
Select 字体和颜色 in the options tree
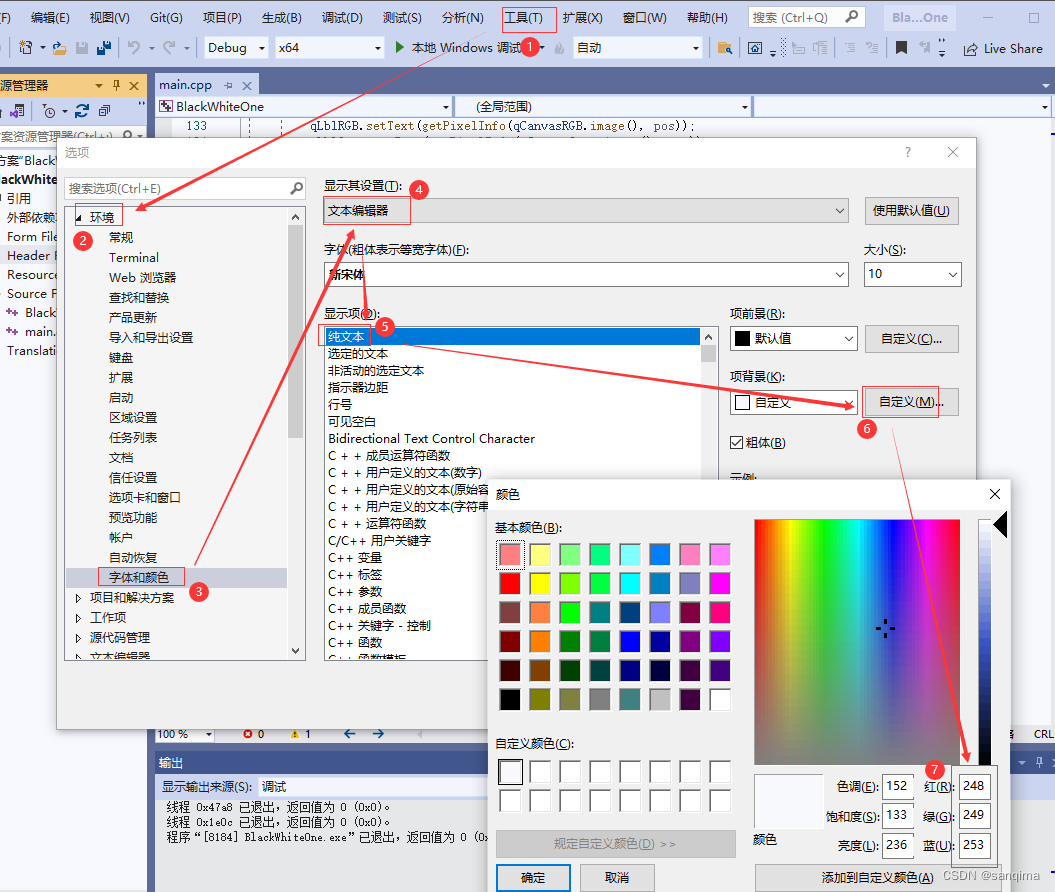tap(139, 577)
